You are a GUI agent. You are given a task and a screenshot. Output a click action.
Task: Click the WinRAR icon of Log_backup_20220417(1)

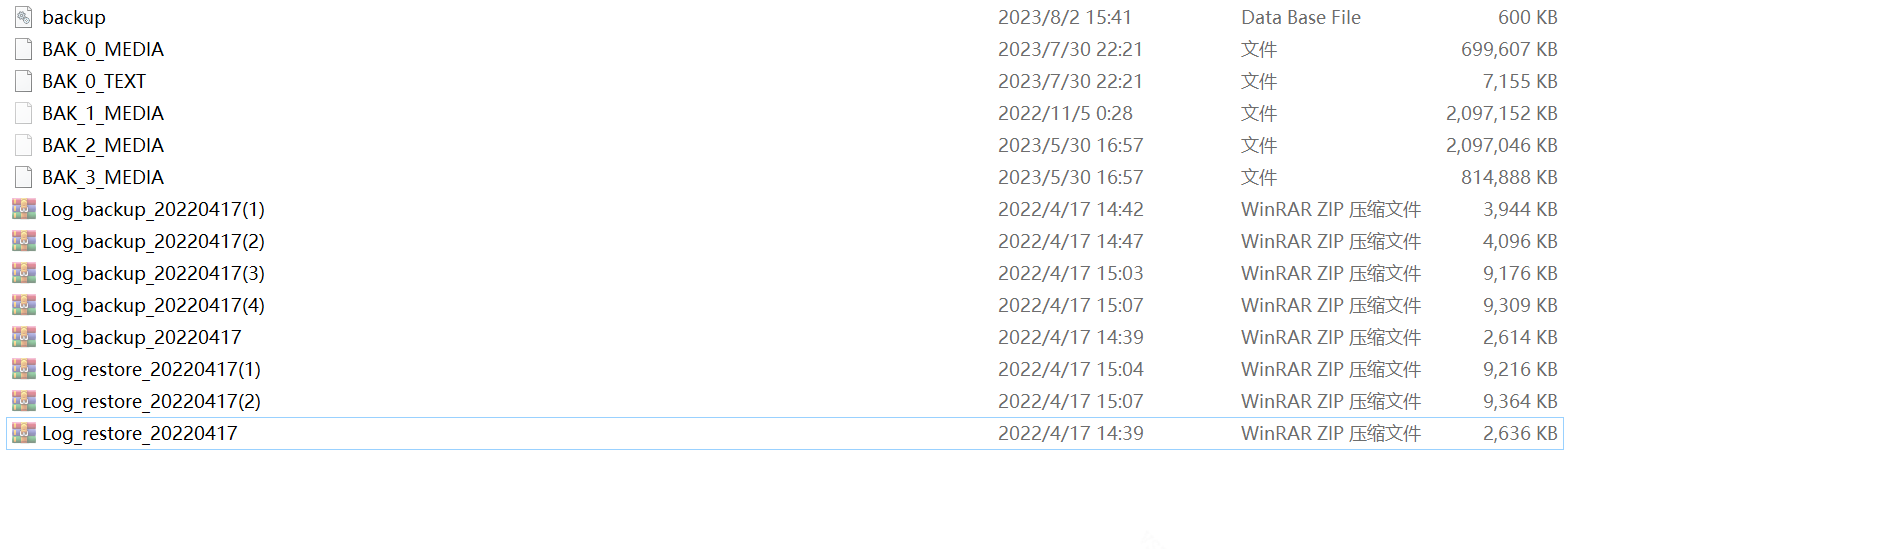pyautogui.click(x=23, y=209)
